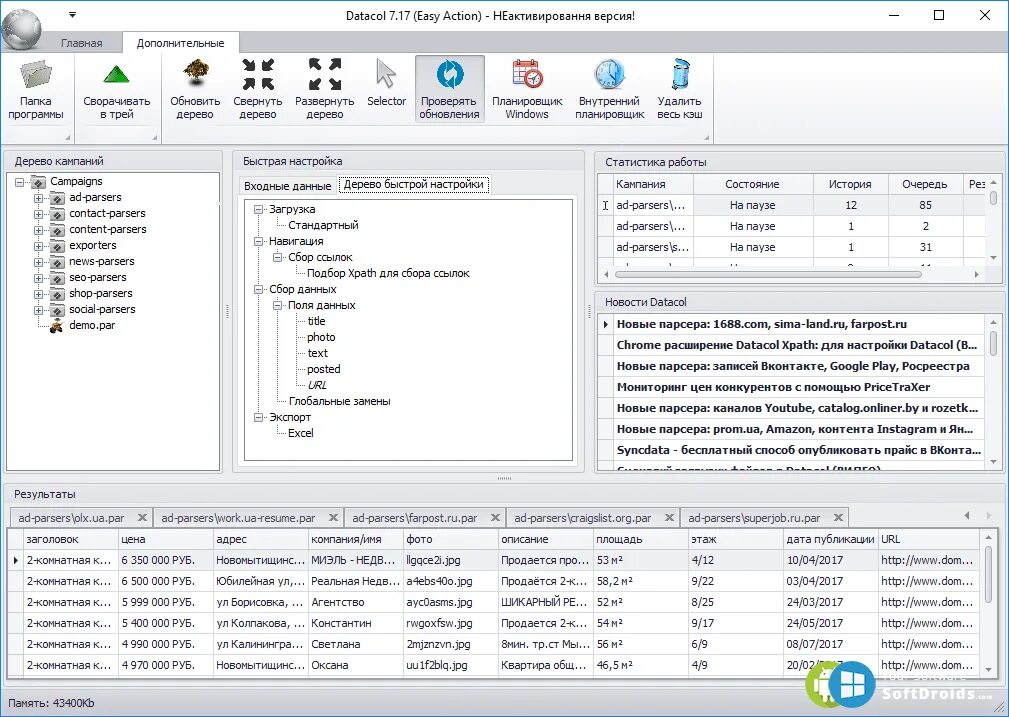Collapse the Сбор данных node
The width and height of the screenshot is (1009, 717).
coord(259,290)
